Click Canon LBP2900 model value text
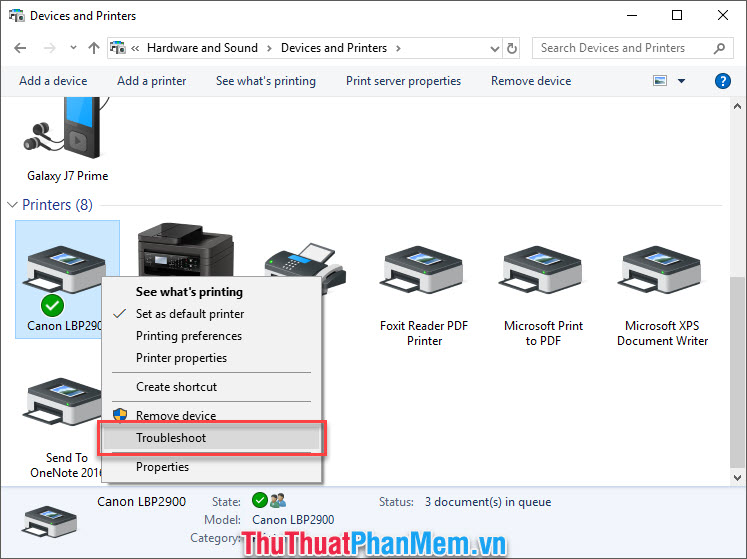Viewport: 747px width, 559px height. pyautogui.click(x=293, y=519)
